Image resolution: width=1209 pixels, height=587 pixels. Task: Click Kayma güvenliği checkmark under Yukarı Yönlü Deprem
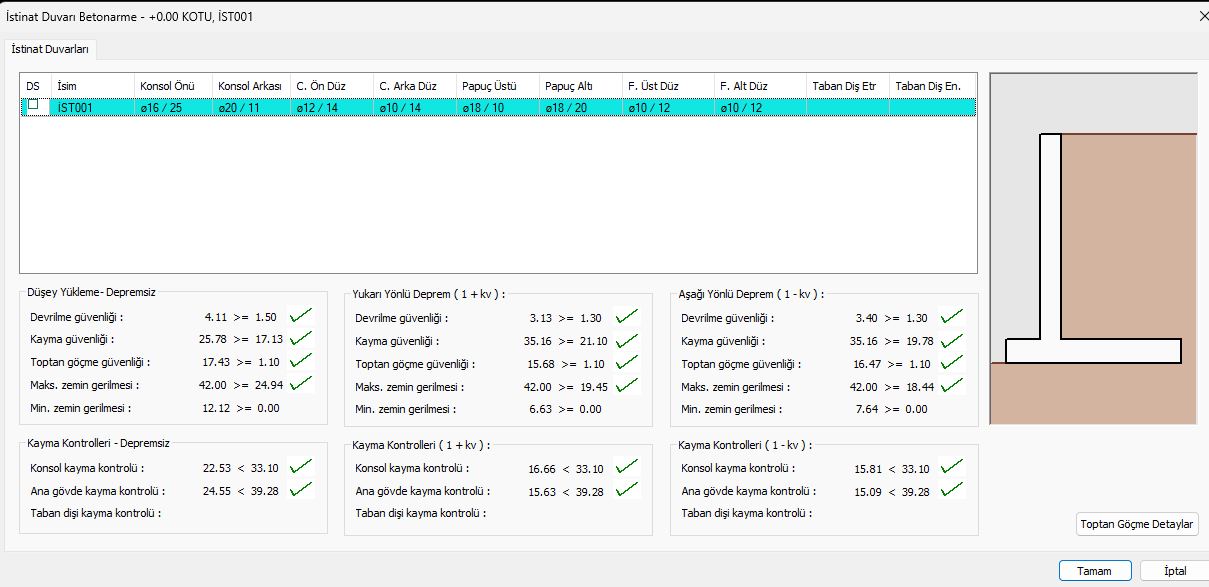point(627,341)
